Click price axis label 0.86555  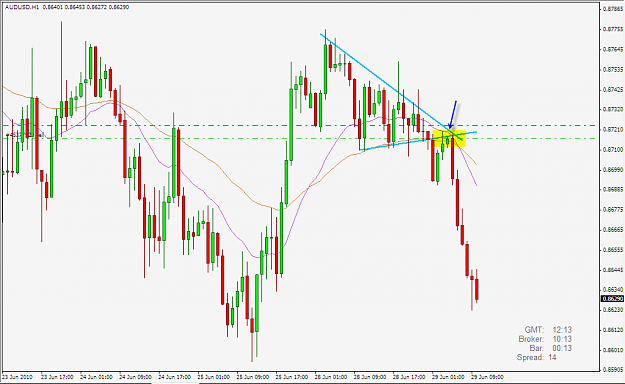coord(613,250)
